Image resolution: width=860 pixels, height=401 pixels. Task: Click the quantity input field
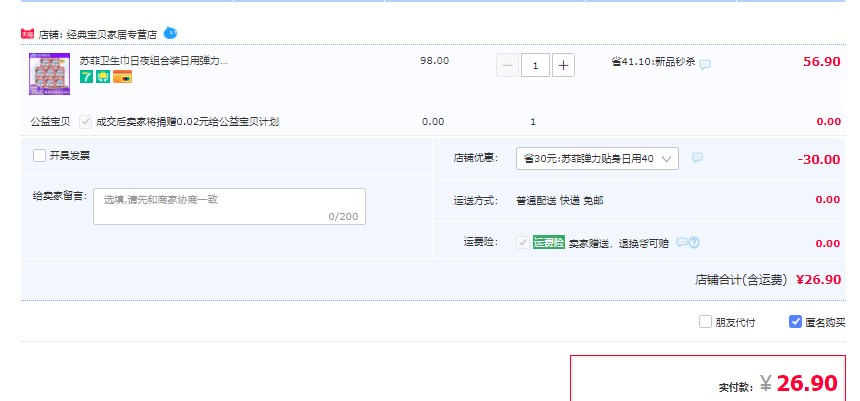point(535,66)
